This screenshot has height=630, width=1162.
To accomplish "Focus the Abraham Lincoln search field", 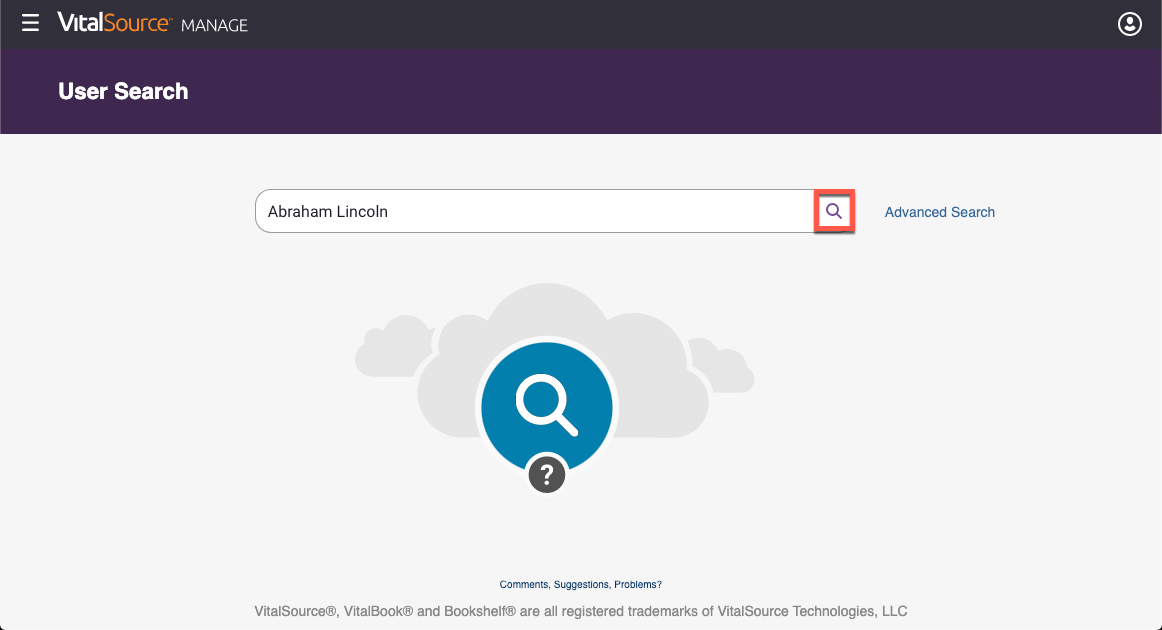I will tap(535, 211).
